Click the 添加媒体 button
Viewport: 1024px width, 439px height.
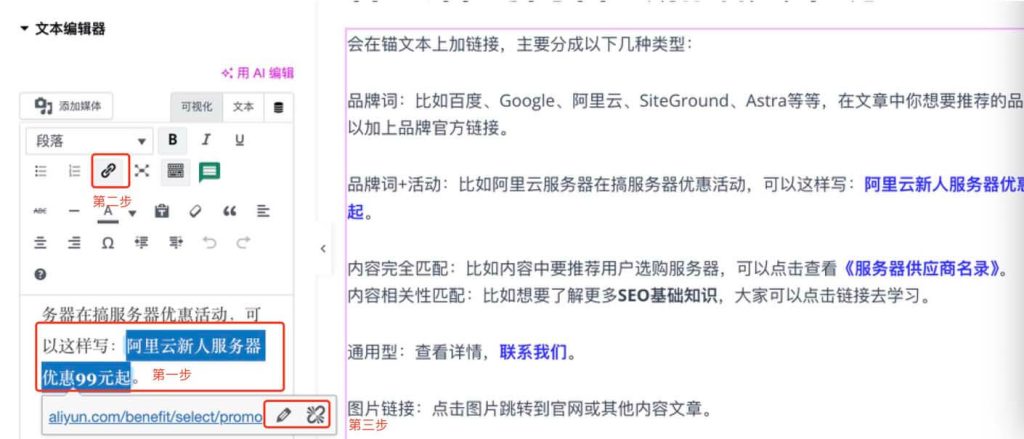click(x=66, y=106)
